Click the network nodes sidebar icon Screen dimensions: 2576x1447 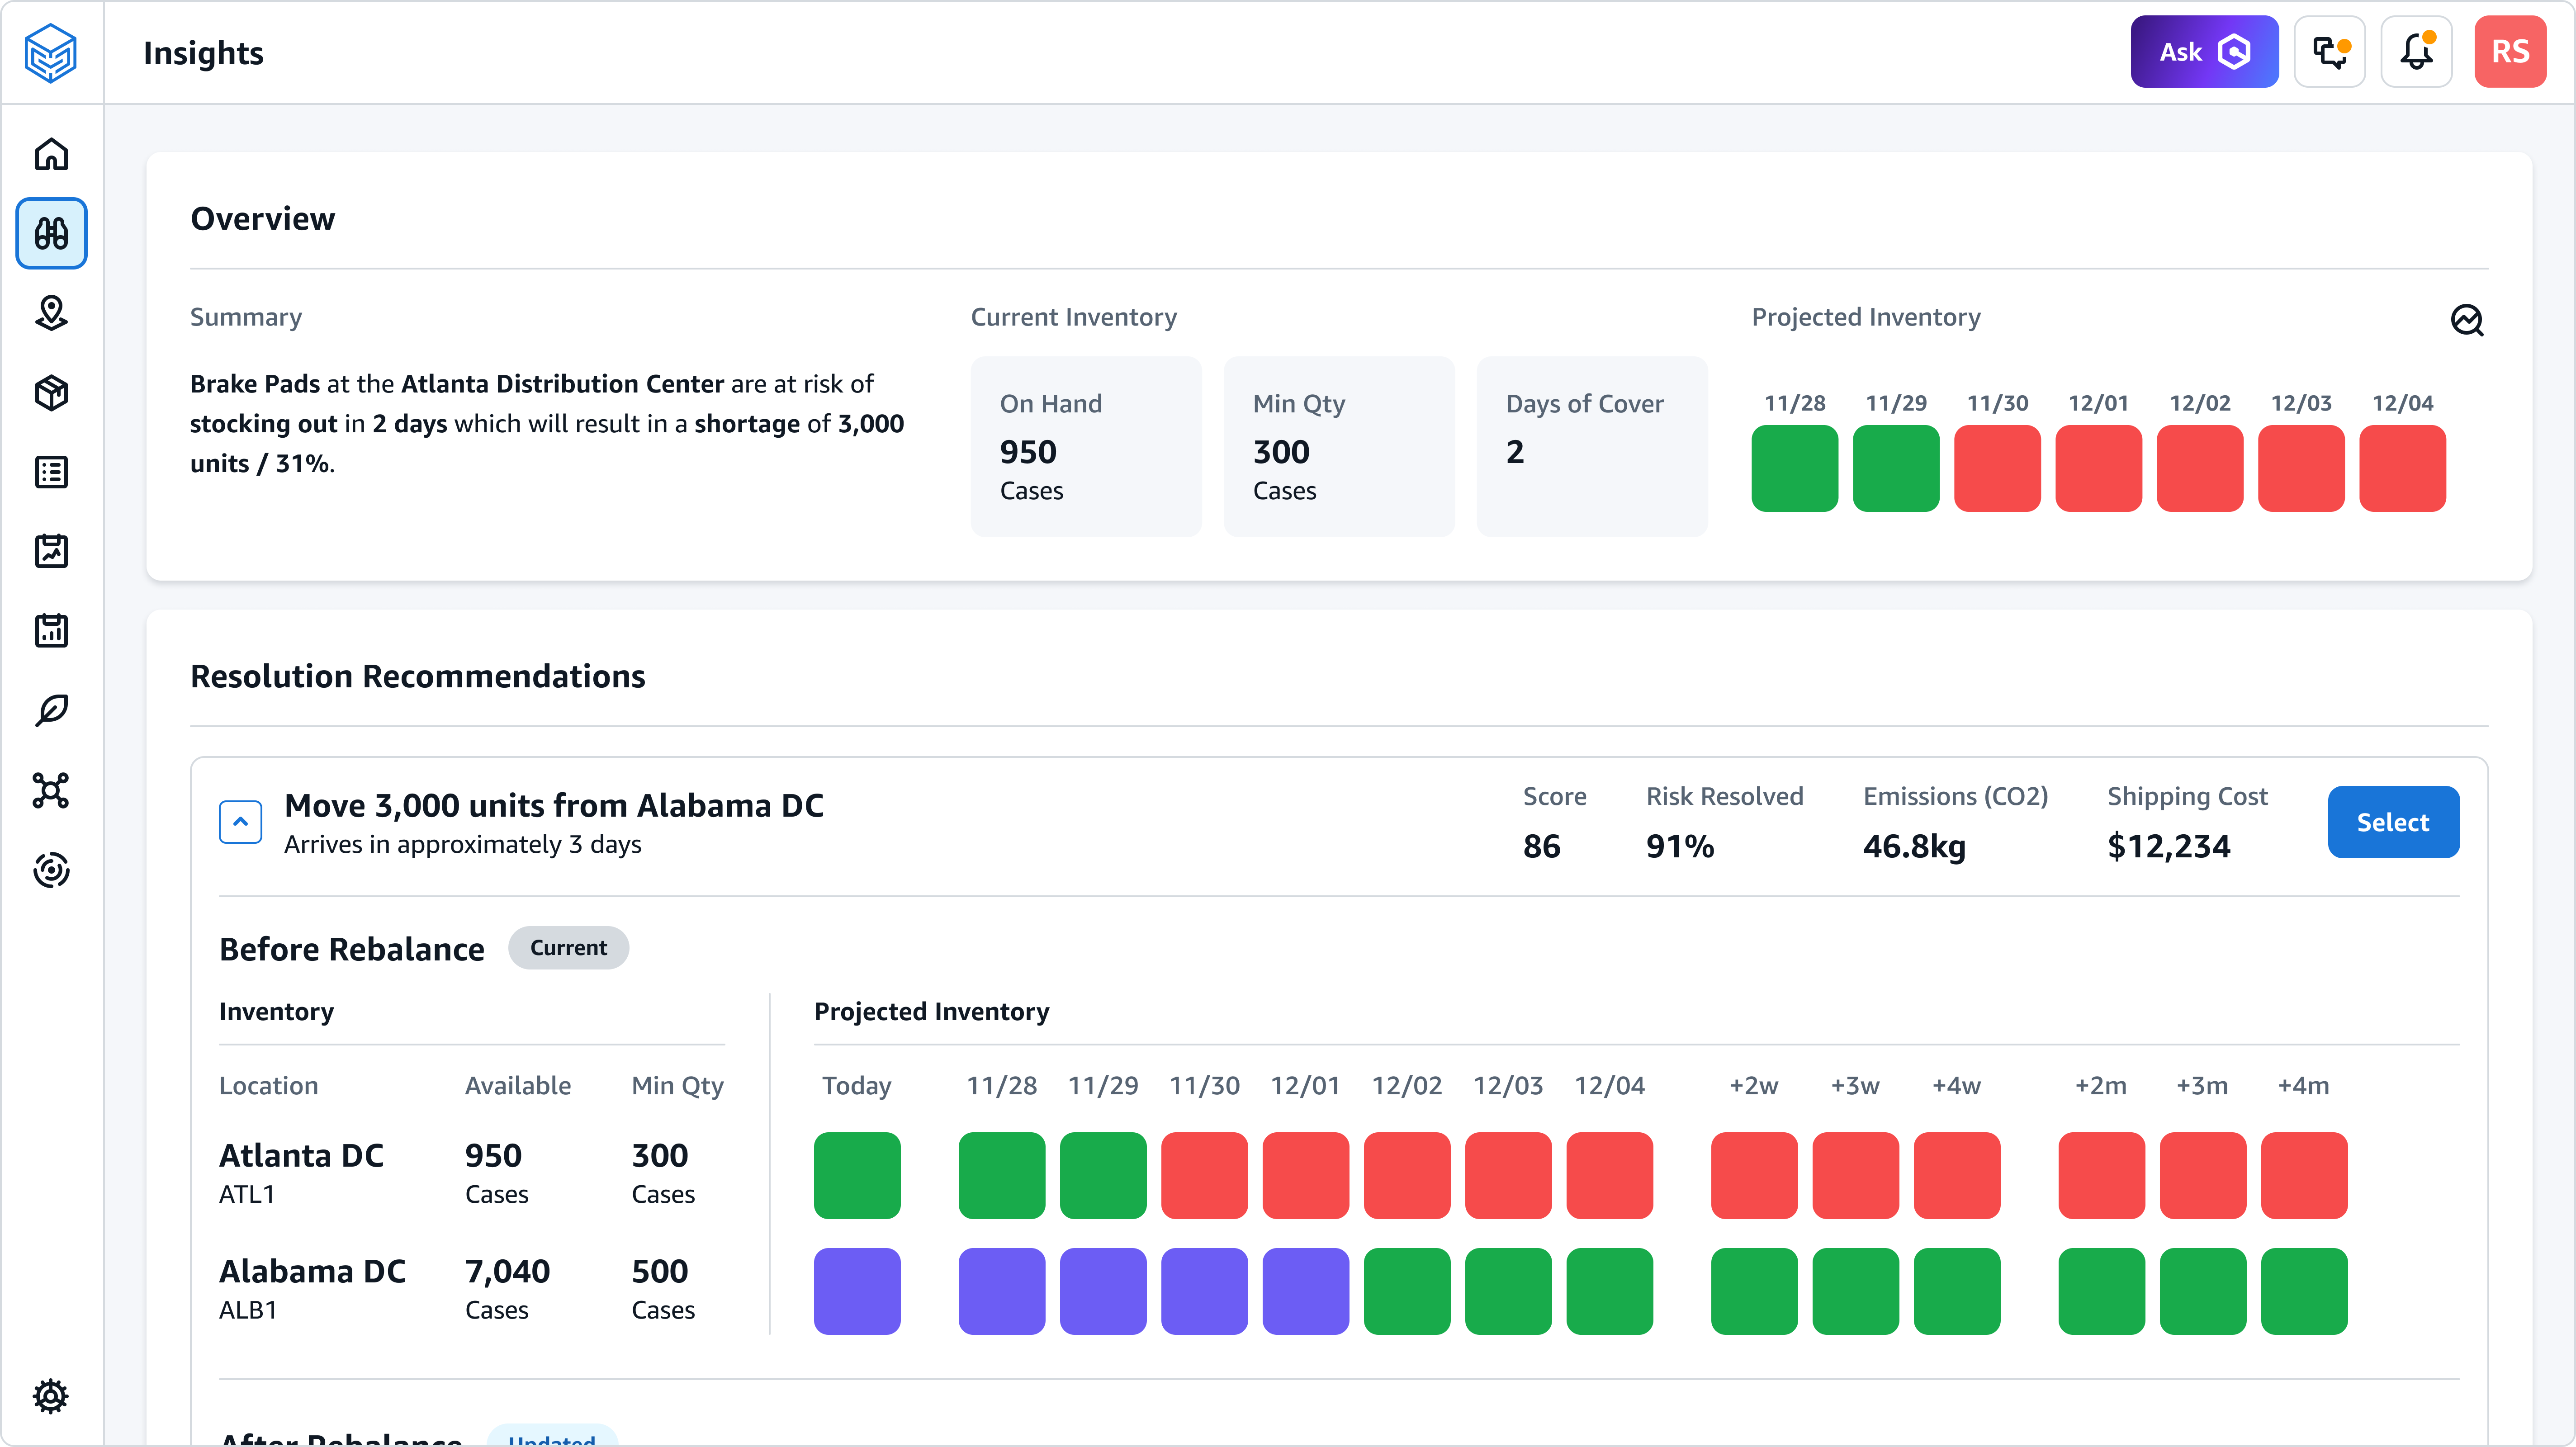[51, 790]
